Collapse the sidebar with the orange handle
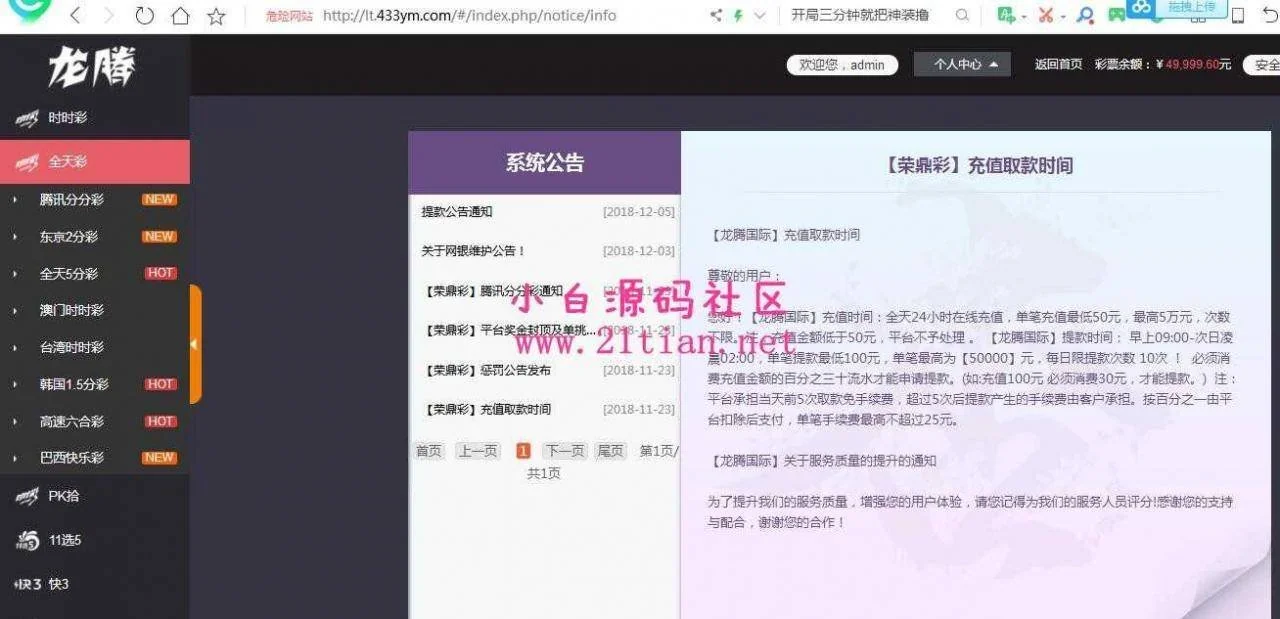Screen dimensions: 1280x619 pyautogui.click(x=195, y=344)
